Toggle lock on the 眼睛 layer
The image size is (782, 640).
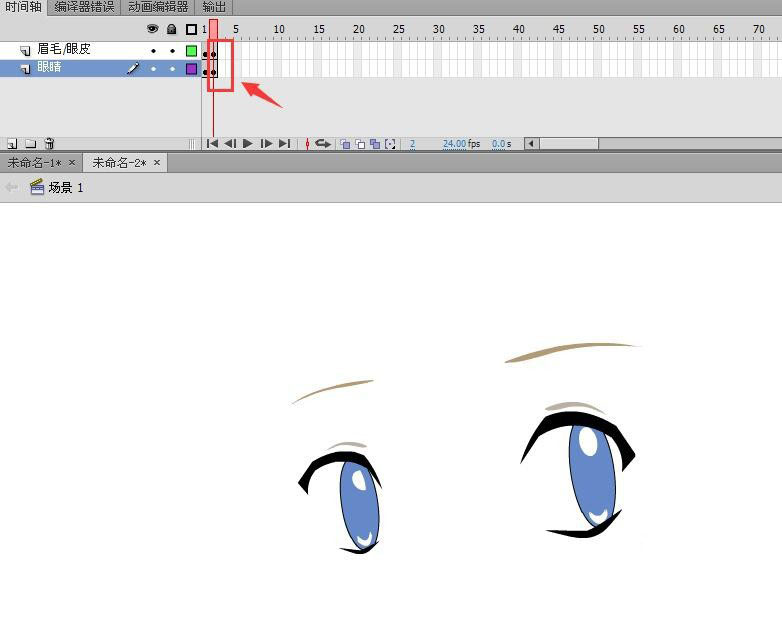[x=172, y=69]
